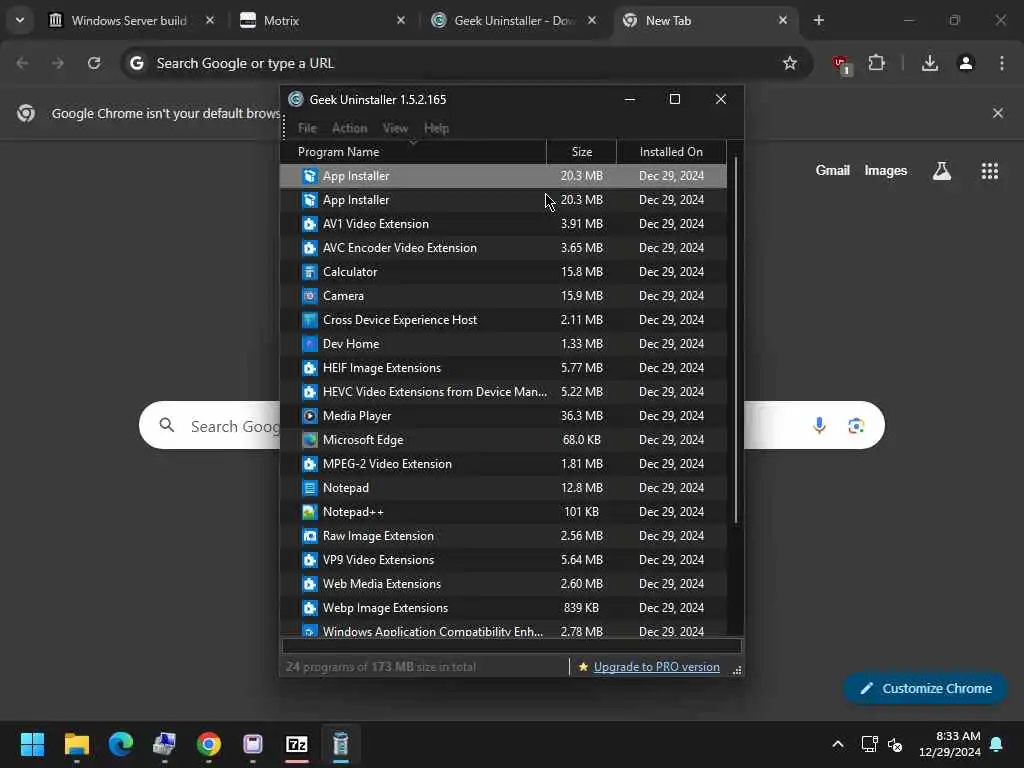Open the taskbar clock showing 8:33 AM
The image size is (1024, 768).
[x=950, y=744]
